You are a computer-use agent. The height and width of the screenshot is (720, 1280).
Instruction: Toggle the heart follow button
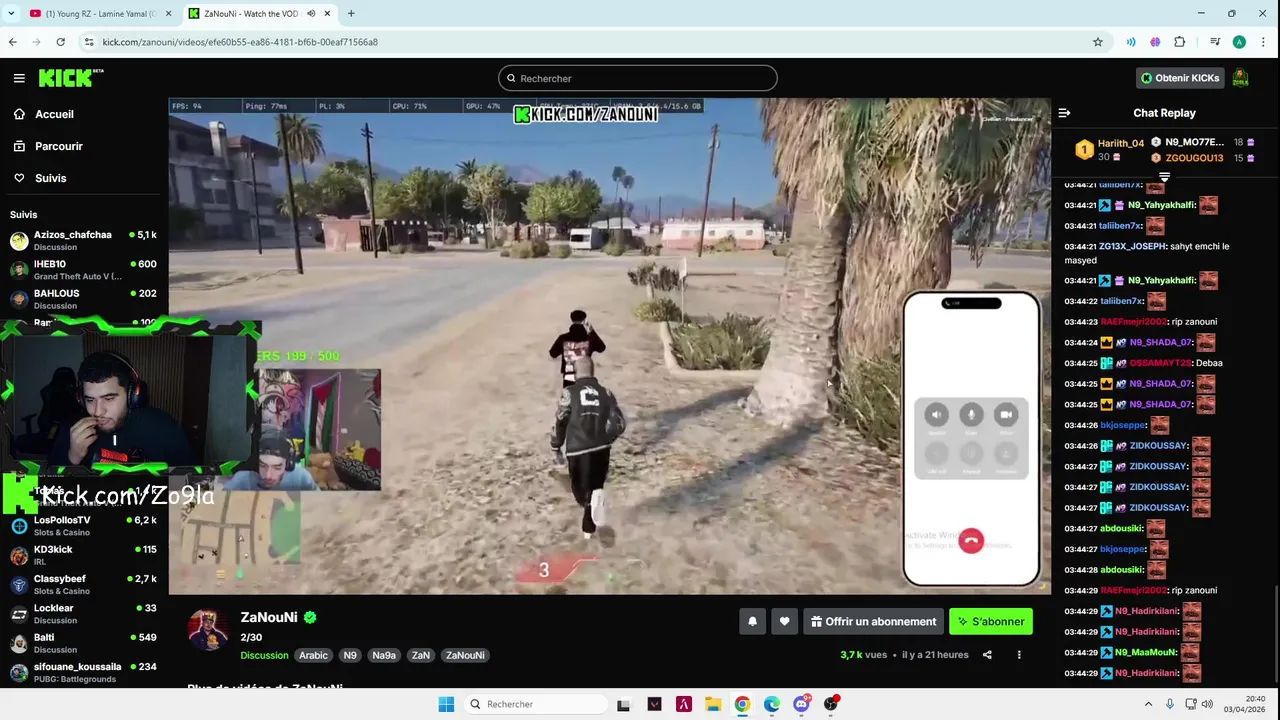(784, 621)
